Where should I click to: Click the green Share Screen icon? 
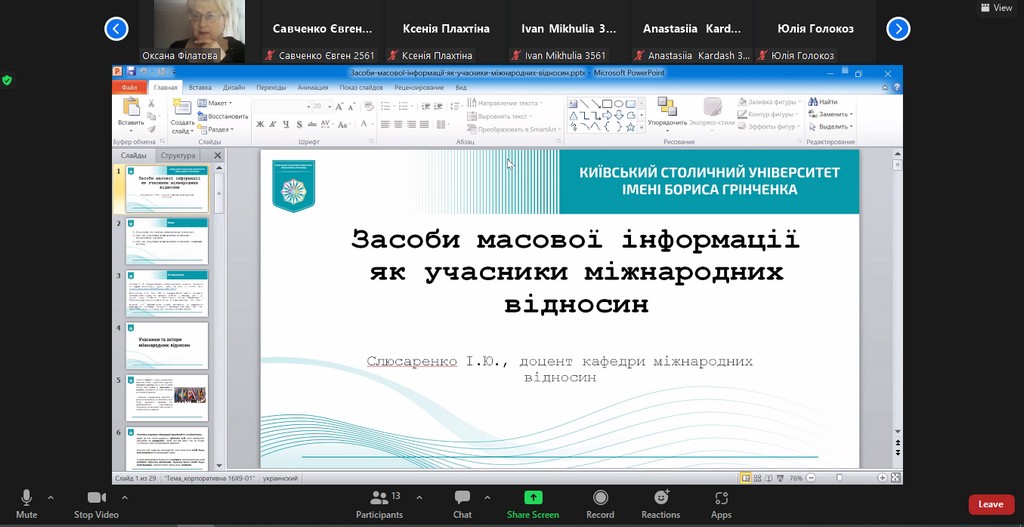(x=533, y=498)
